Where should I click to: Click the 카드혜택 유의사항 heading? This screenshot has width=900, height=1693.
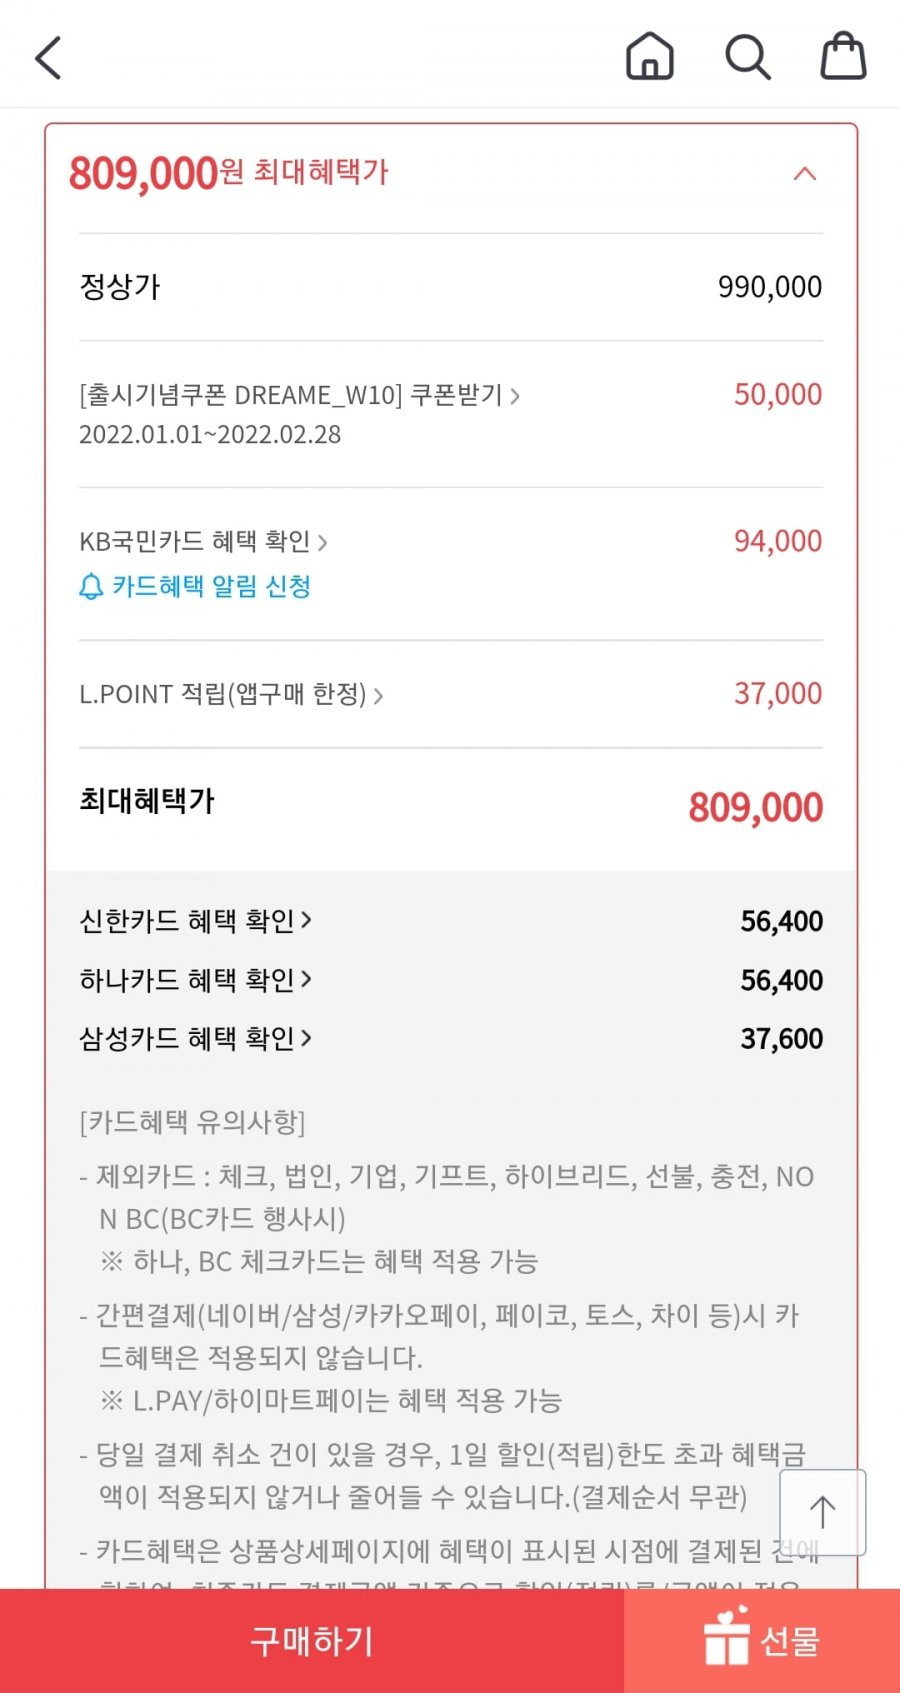point(192,1122)
